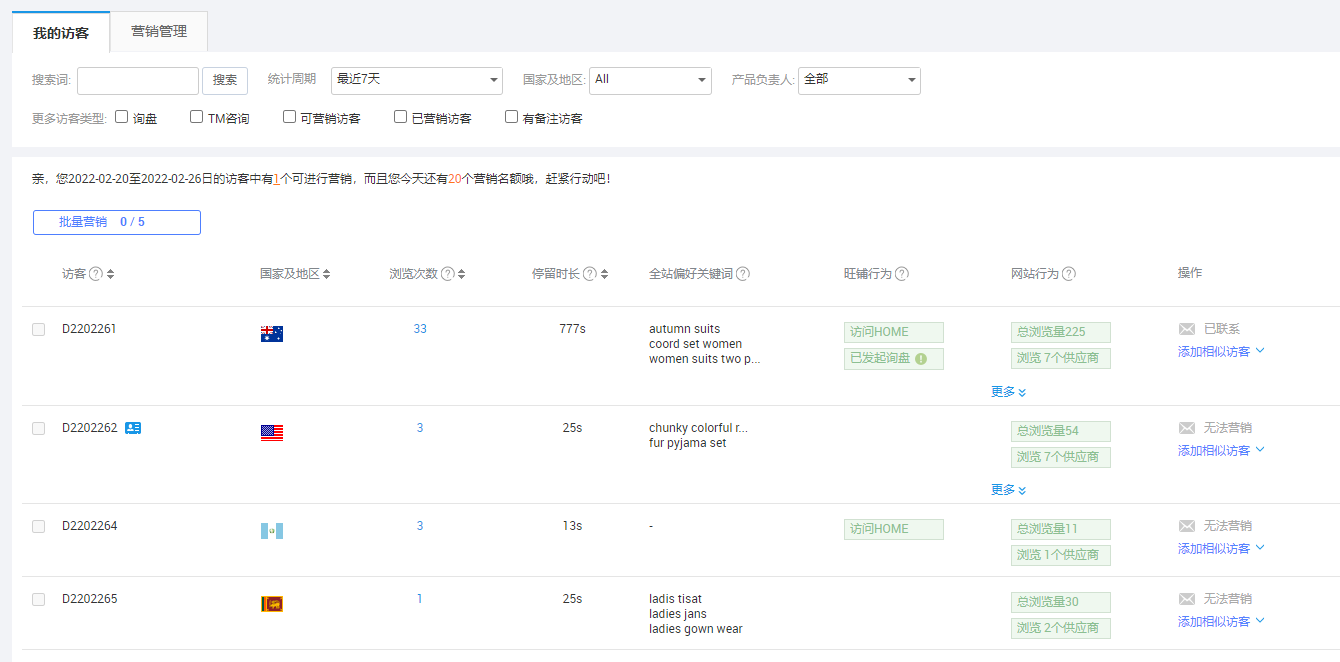Screen dimensions: 1340x662
Task: Click the help icon next to 旺铺行为 column
Action: click(x=903, y=272)
